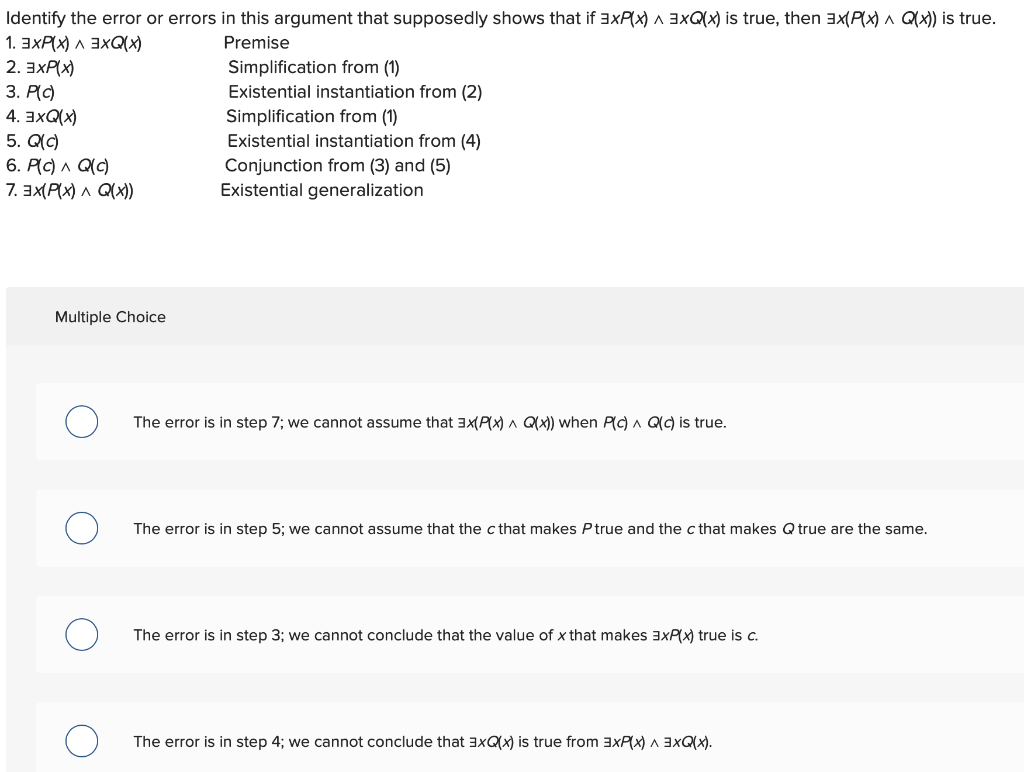
Task: Select the radio button for the step 7 answer
Action: tap(81, 422)
